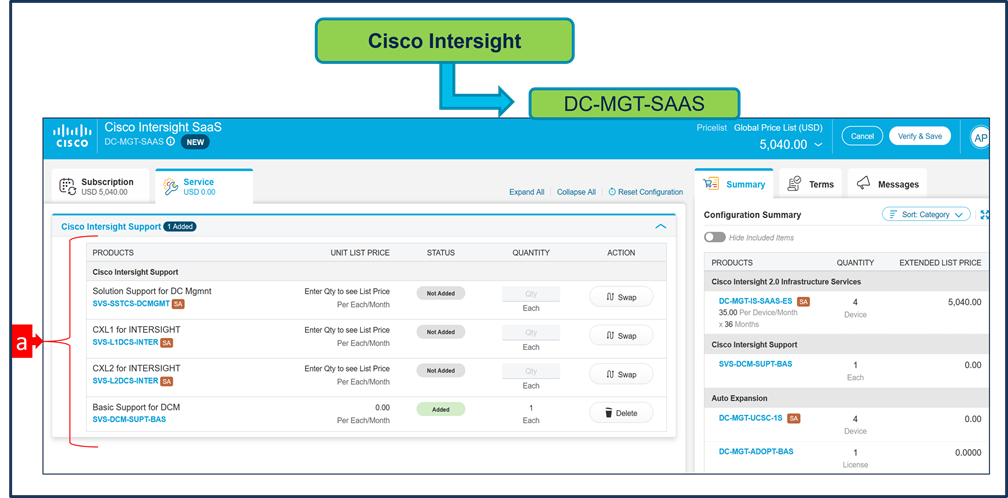Select the Service tab
This screenshot has height=498, width=1008.
pyautogui.click(x=204, y=186)
